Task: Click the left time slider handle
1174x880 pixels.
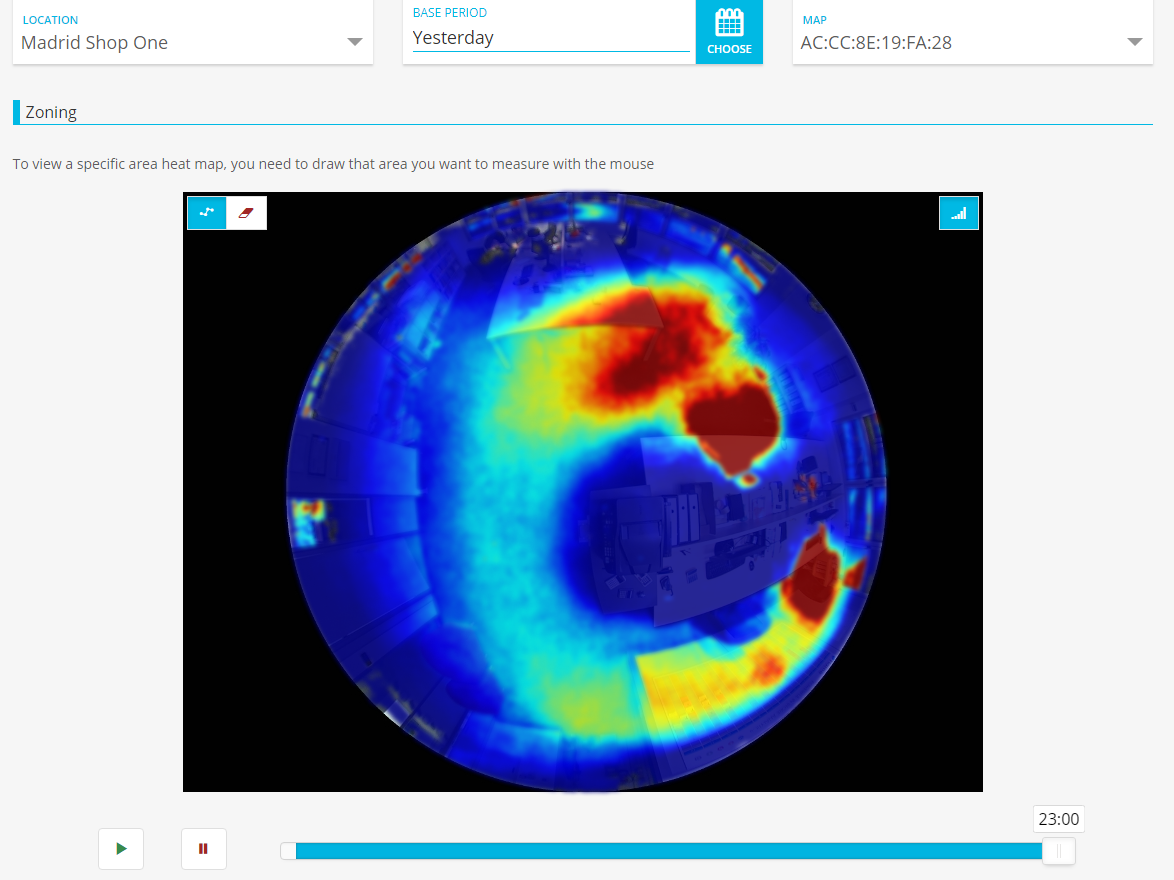Action: pyautogui.click(x=288, y=851)
